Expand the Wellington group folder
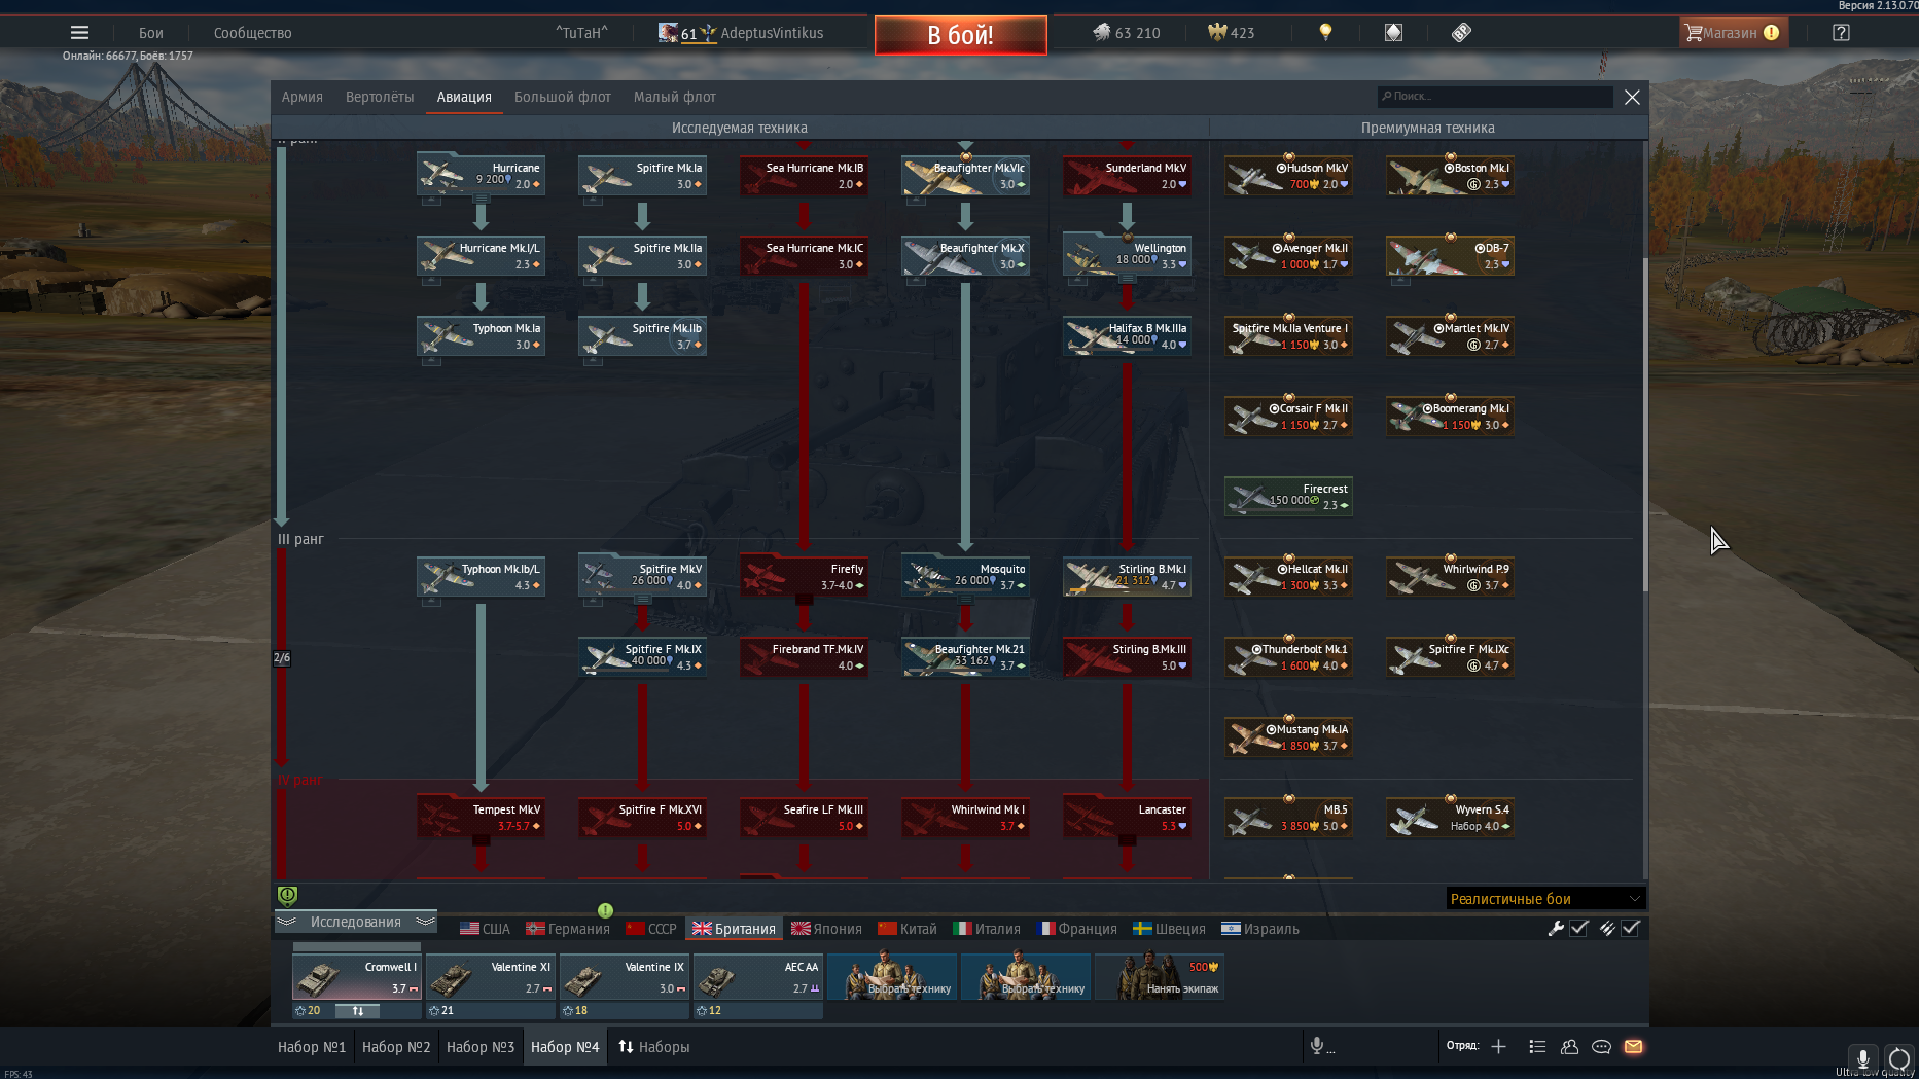The width and height of the screenshot is (1919, 1079). [1127, 280]
